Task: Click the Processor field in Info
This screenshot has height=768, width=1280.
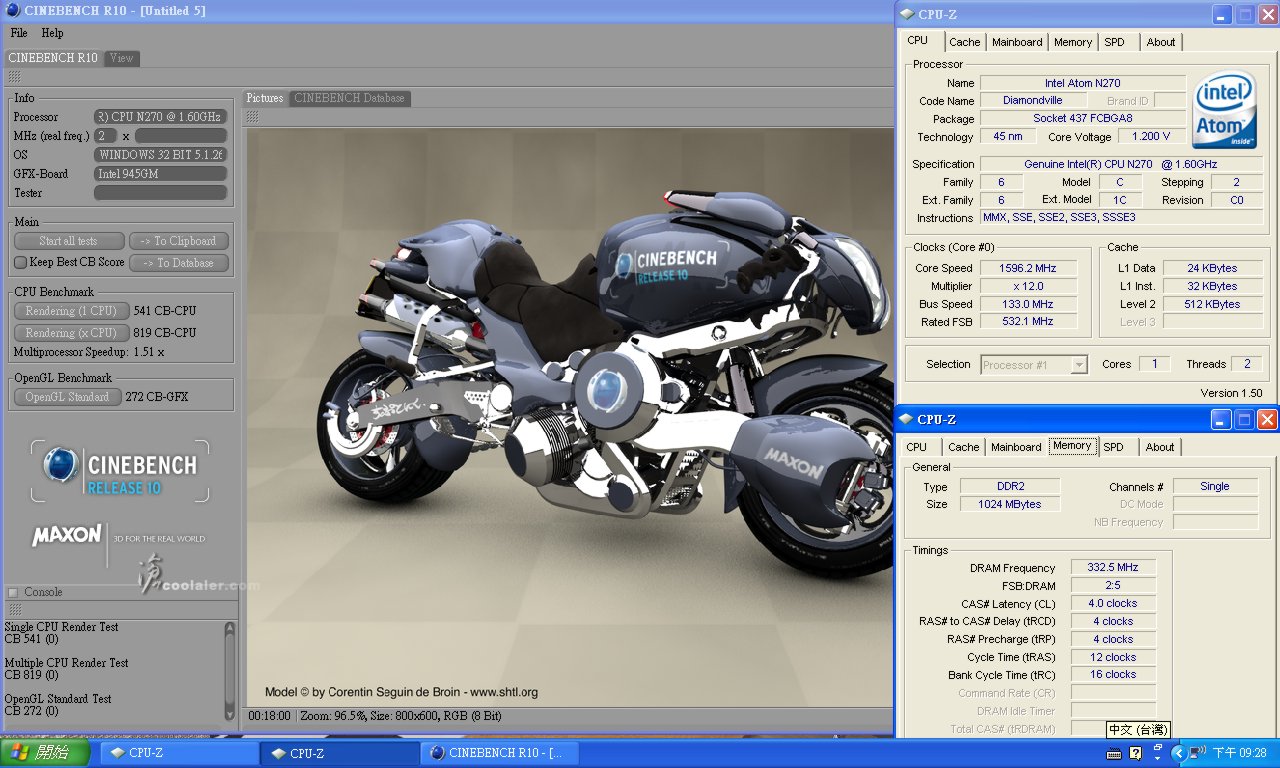Action: 160,117
